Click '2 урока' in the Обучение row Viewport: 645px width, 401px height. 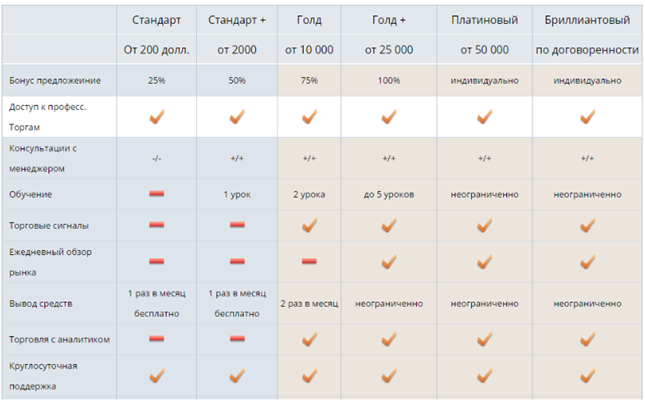coord(309,194)
